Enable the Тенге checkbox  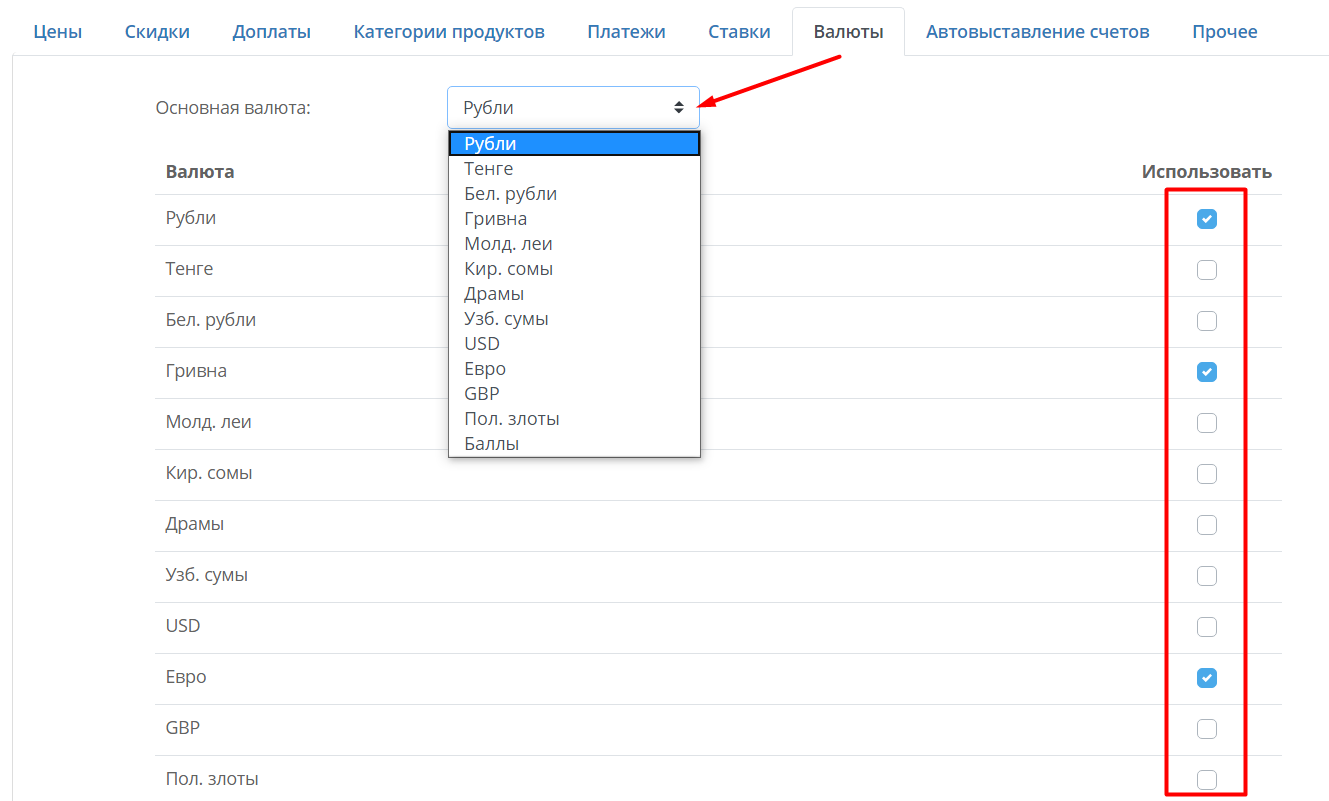pos(1207,270)
